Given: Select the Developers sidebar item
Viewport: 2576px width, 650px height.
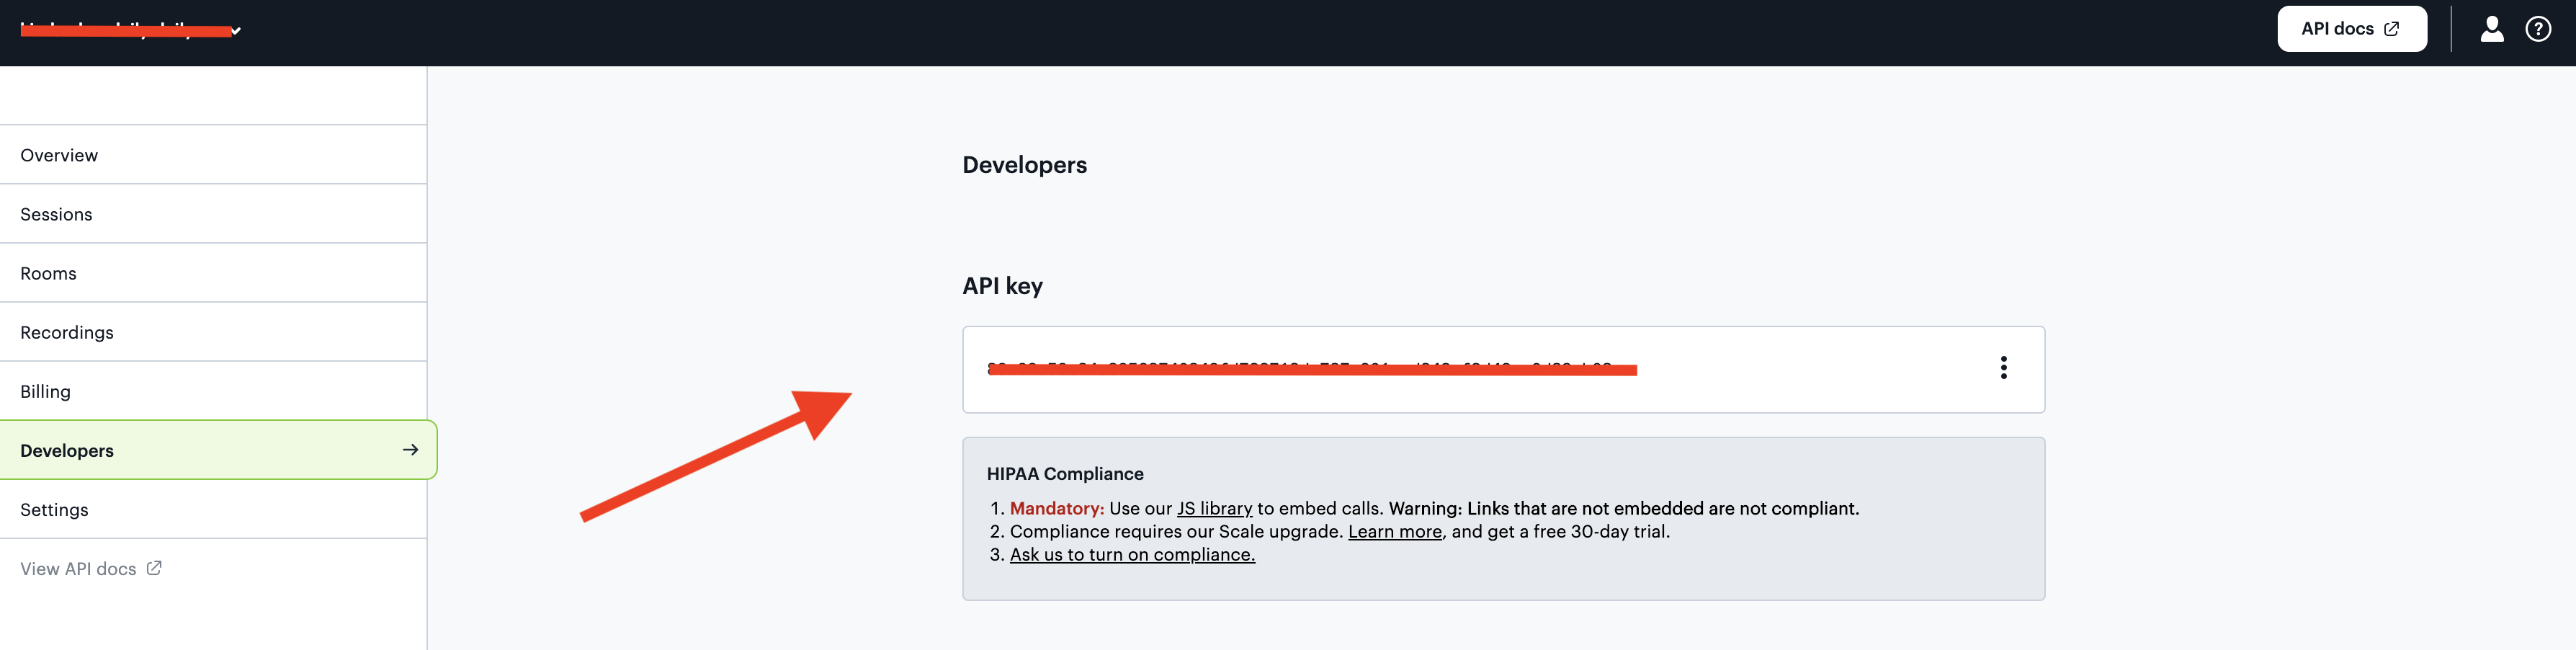Looking at the screenshot, I should [x=218, y=450].
